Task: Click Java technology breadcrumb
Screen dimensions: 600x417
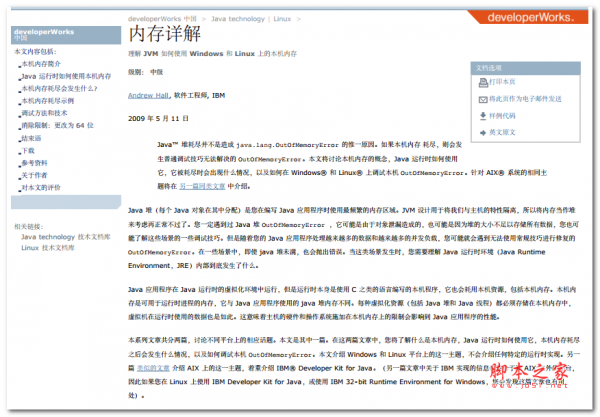Action: 238,19
